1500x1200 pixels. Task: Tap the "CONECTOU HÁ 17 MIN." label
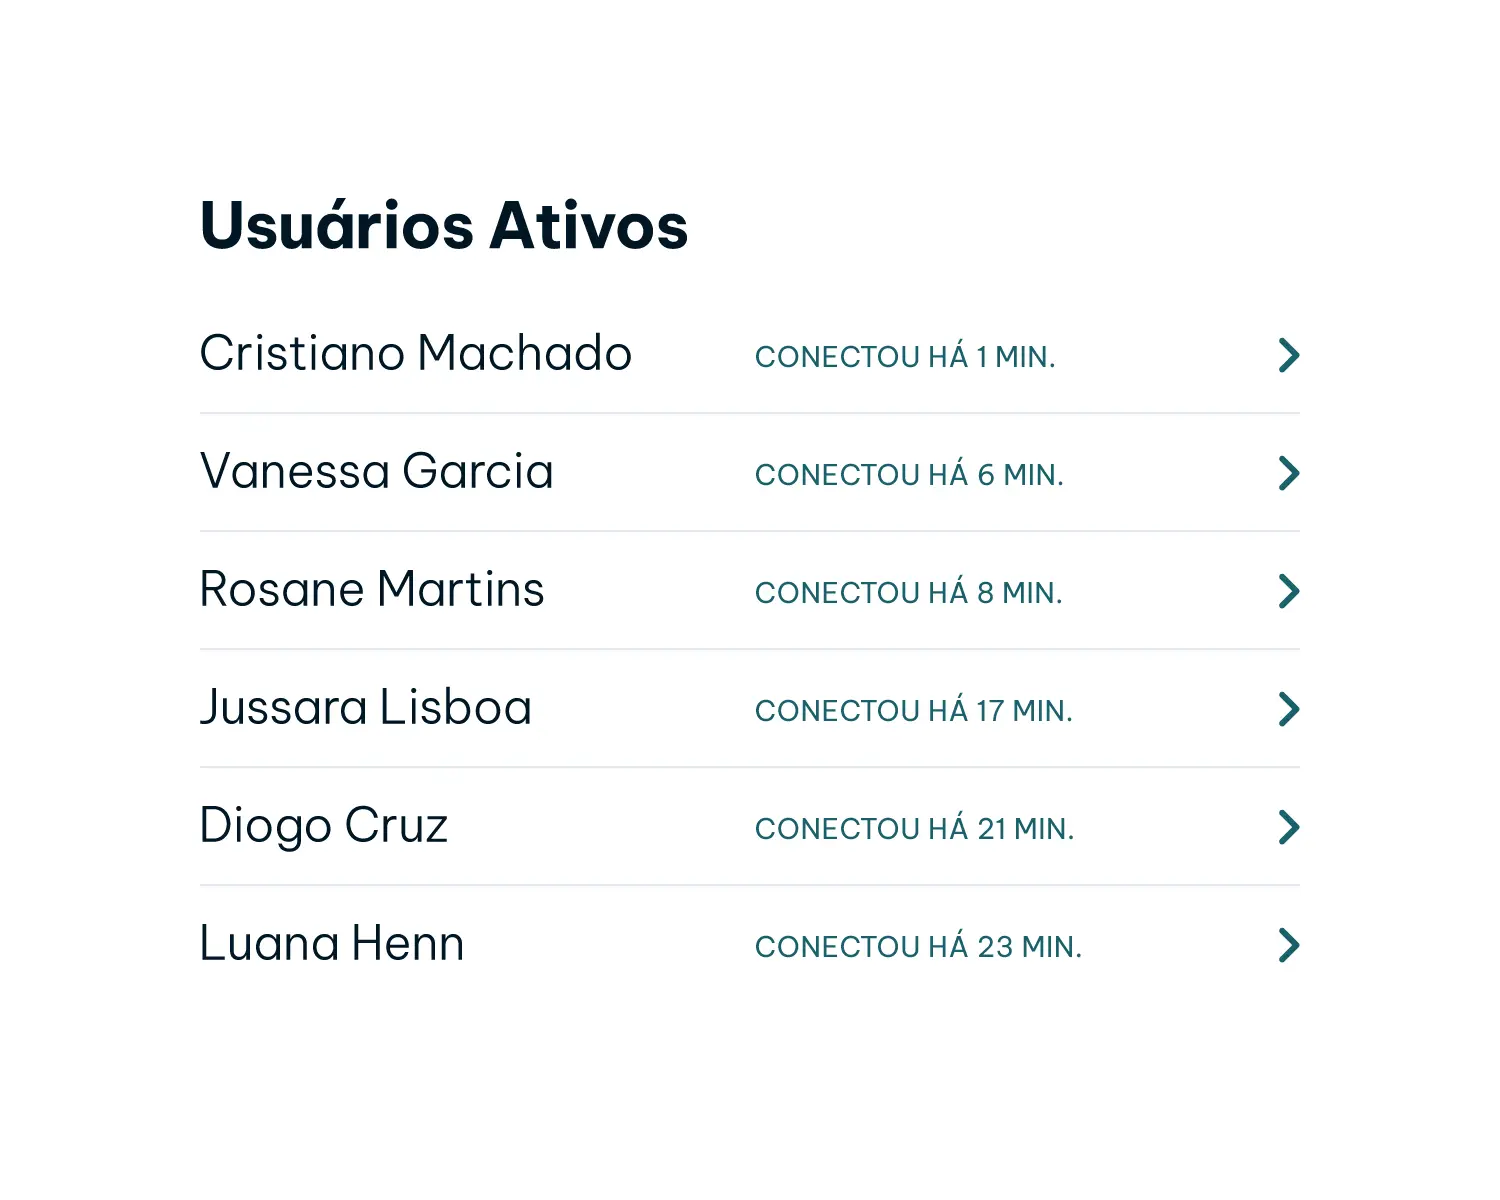coord(913,711)
